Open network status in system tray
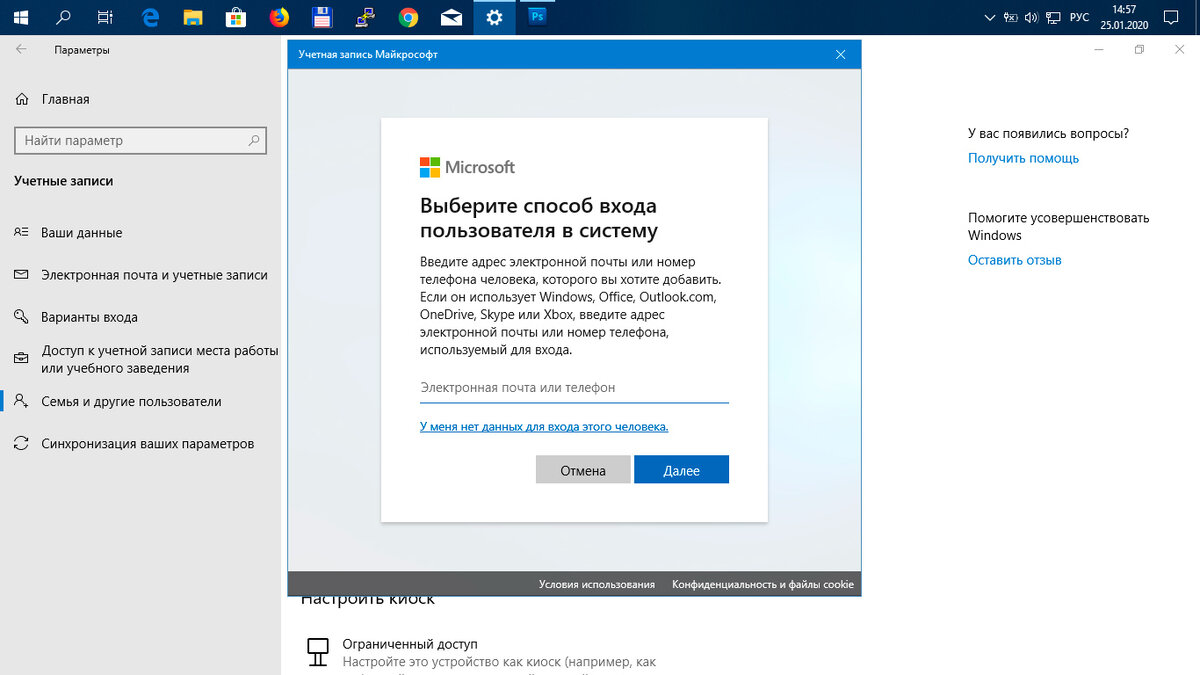The width and height of the screenshot is (1200, 675). click(x=1053, y=17)
